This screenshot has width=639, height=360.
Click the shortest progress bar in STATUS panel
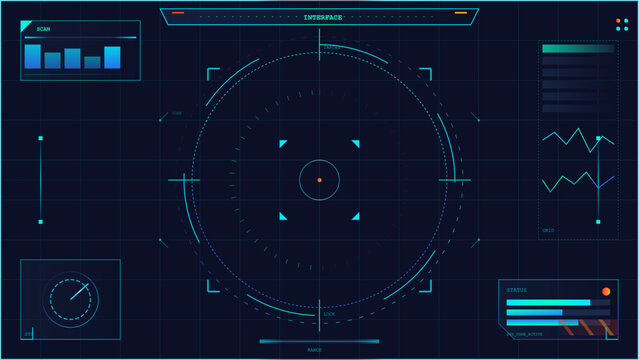(534, 312)
